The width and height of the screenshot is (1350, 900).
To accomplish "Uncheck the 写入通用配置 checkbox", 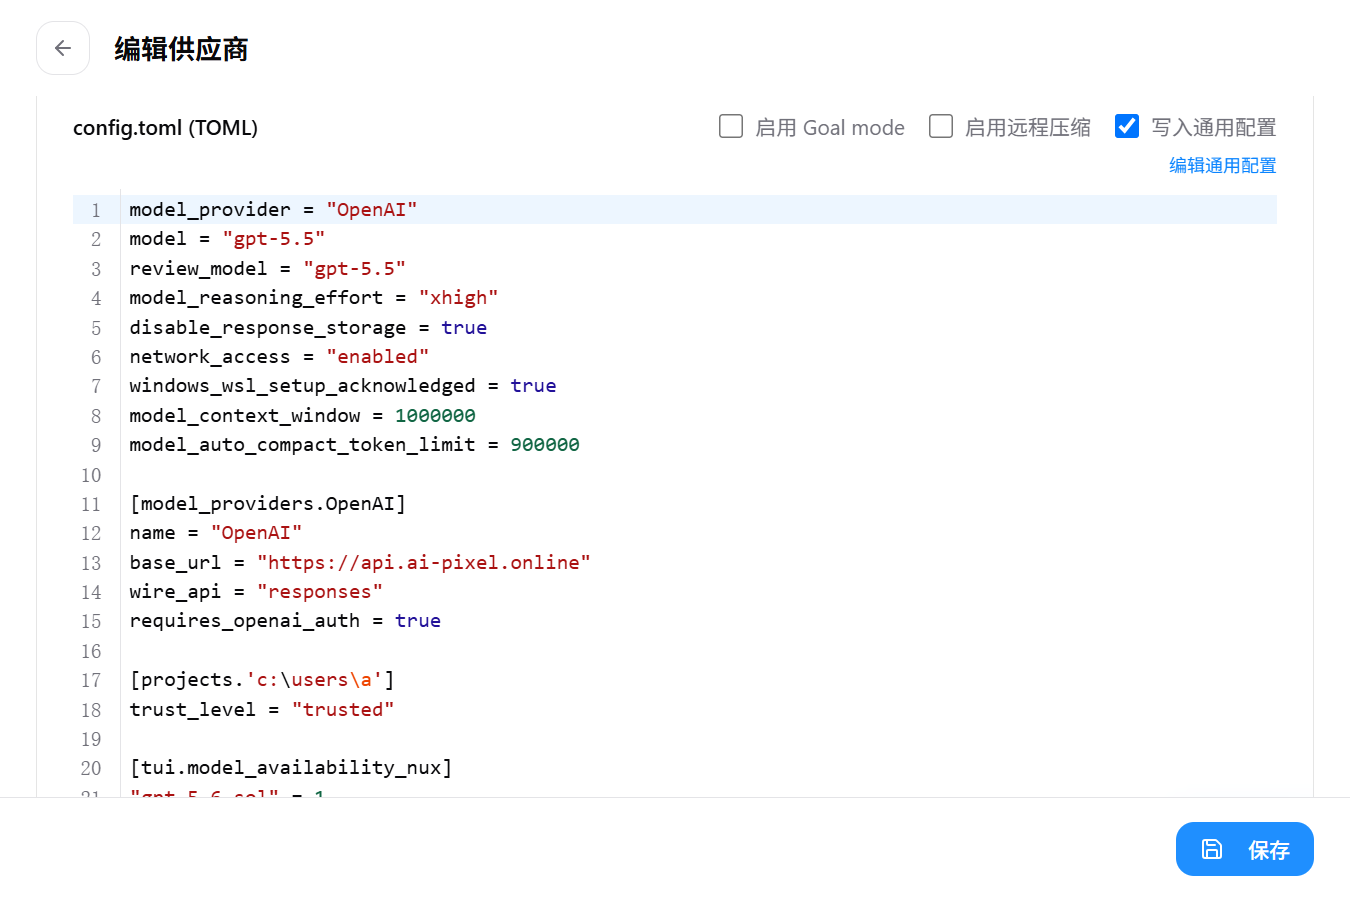I will click(1127, 126).
